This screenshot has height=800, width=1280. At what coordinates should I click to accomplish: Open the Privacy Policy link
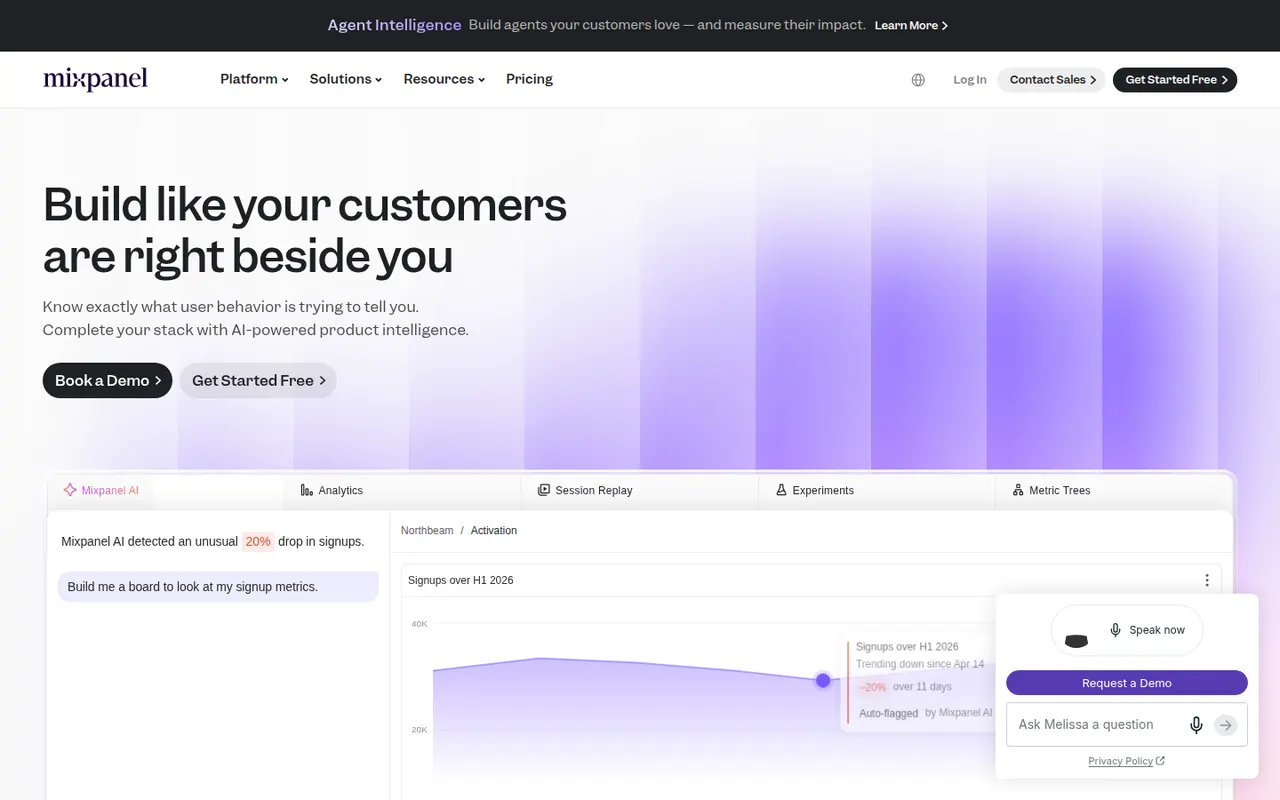pyautogui.click(x=1127, y=761)
